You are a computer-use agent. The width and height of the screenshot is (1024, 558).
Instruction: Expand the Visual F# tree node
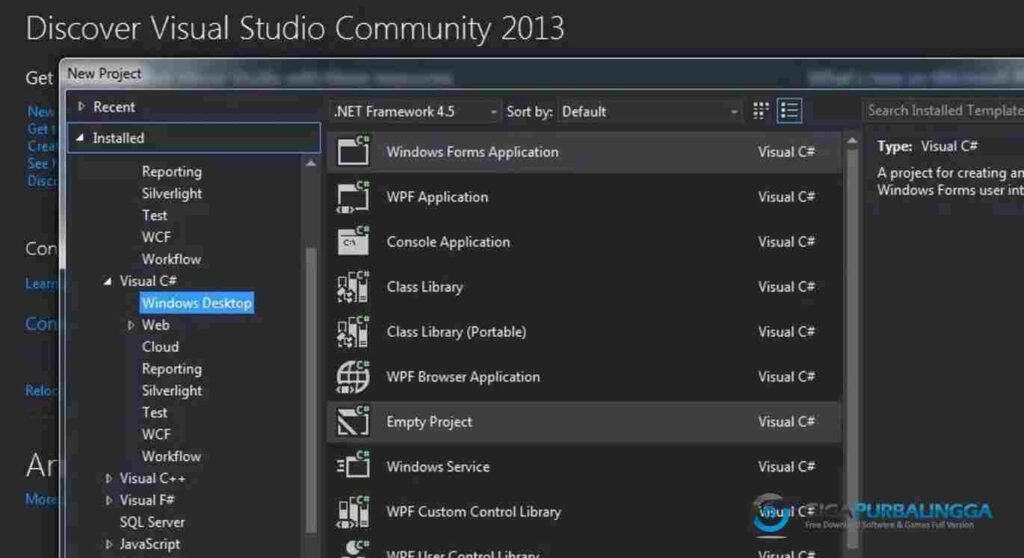pyautogui.click(x=108, y=500)
